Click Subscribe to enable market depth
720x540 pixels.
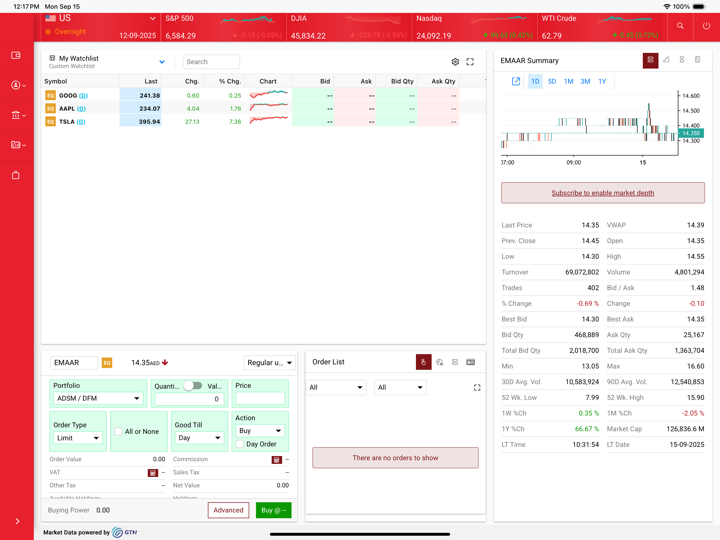point(602,193)
